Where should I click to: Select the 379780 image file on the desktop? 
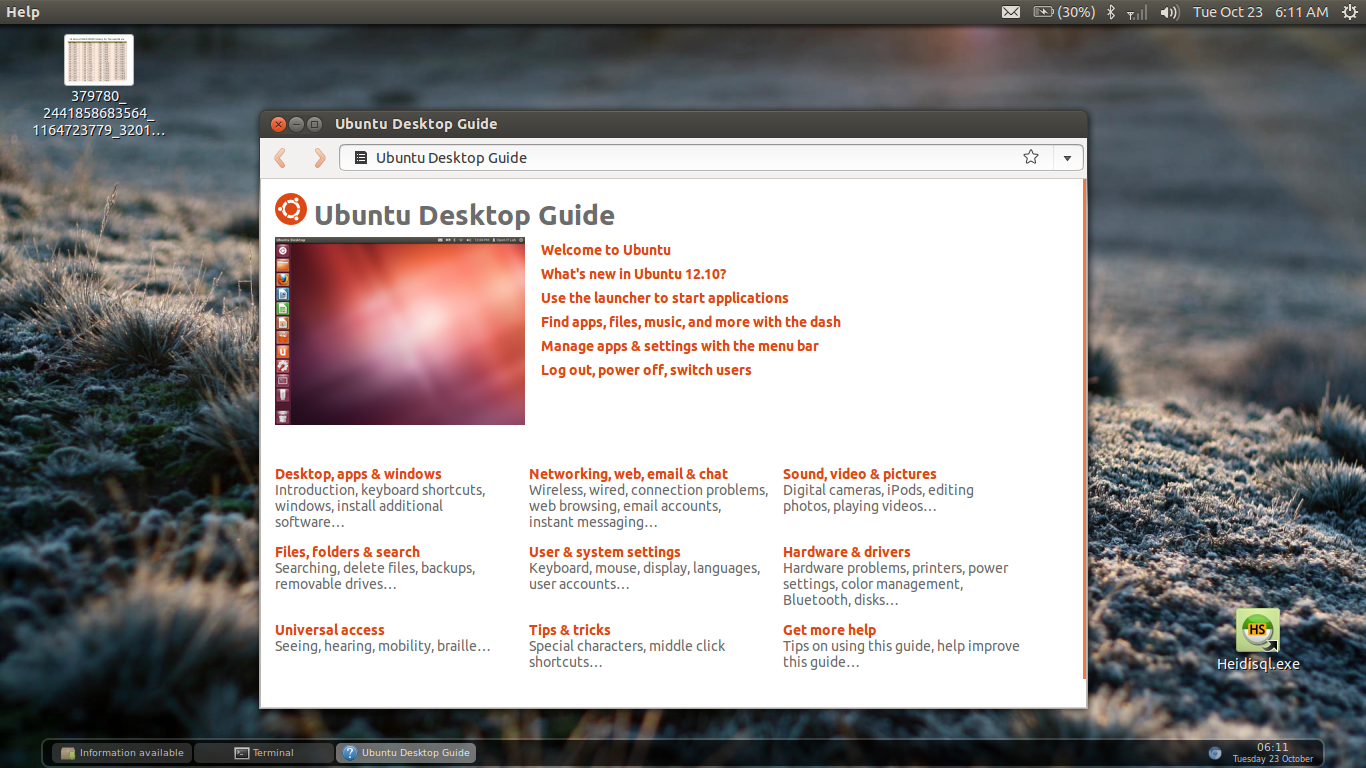(x=99, y=86)
